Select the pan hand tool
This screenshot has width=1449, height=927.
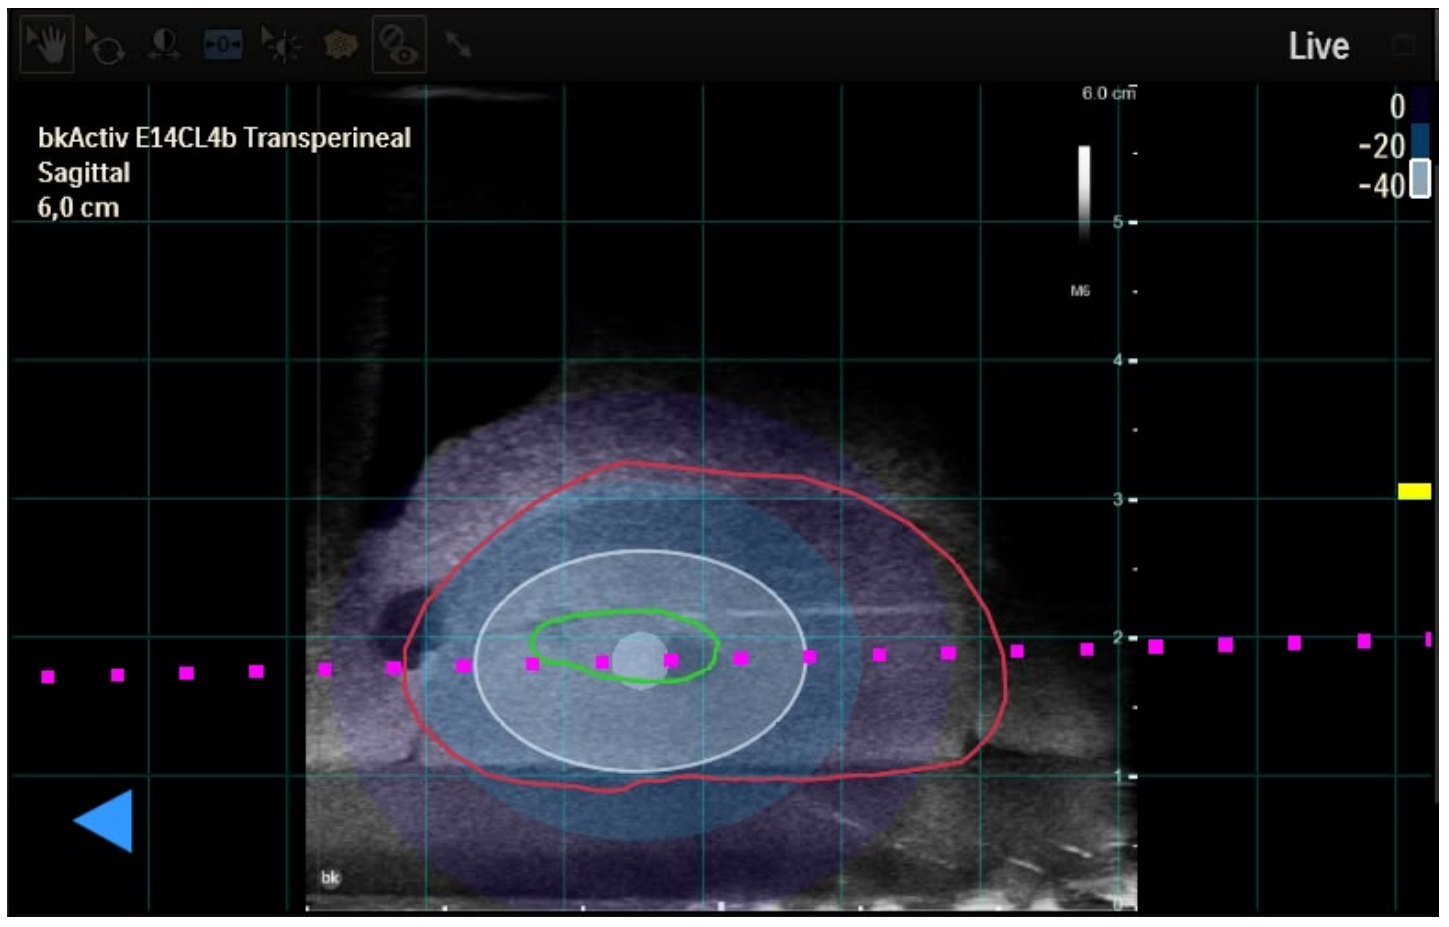[46, 45]
